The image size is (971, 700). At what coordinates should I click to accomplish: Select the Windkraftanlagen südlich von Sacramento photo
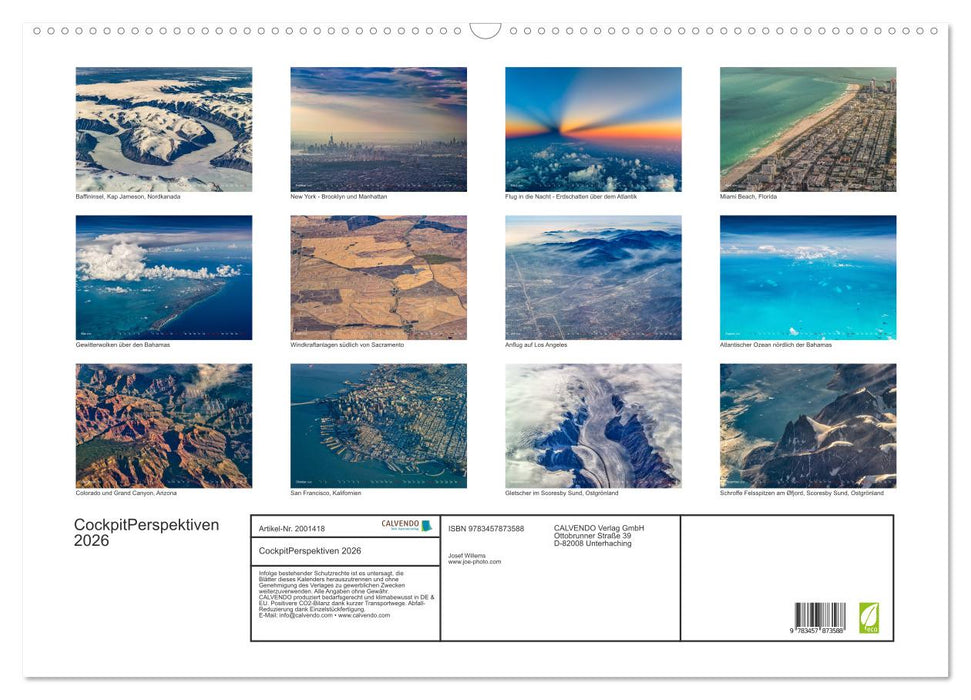pyautogui.click(x=378, y=277)
